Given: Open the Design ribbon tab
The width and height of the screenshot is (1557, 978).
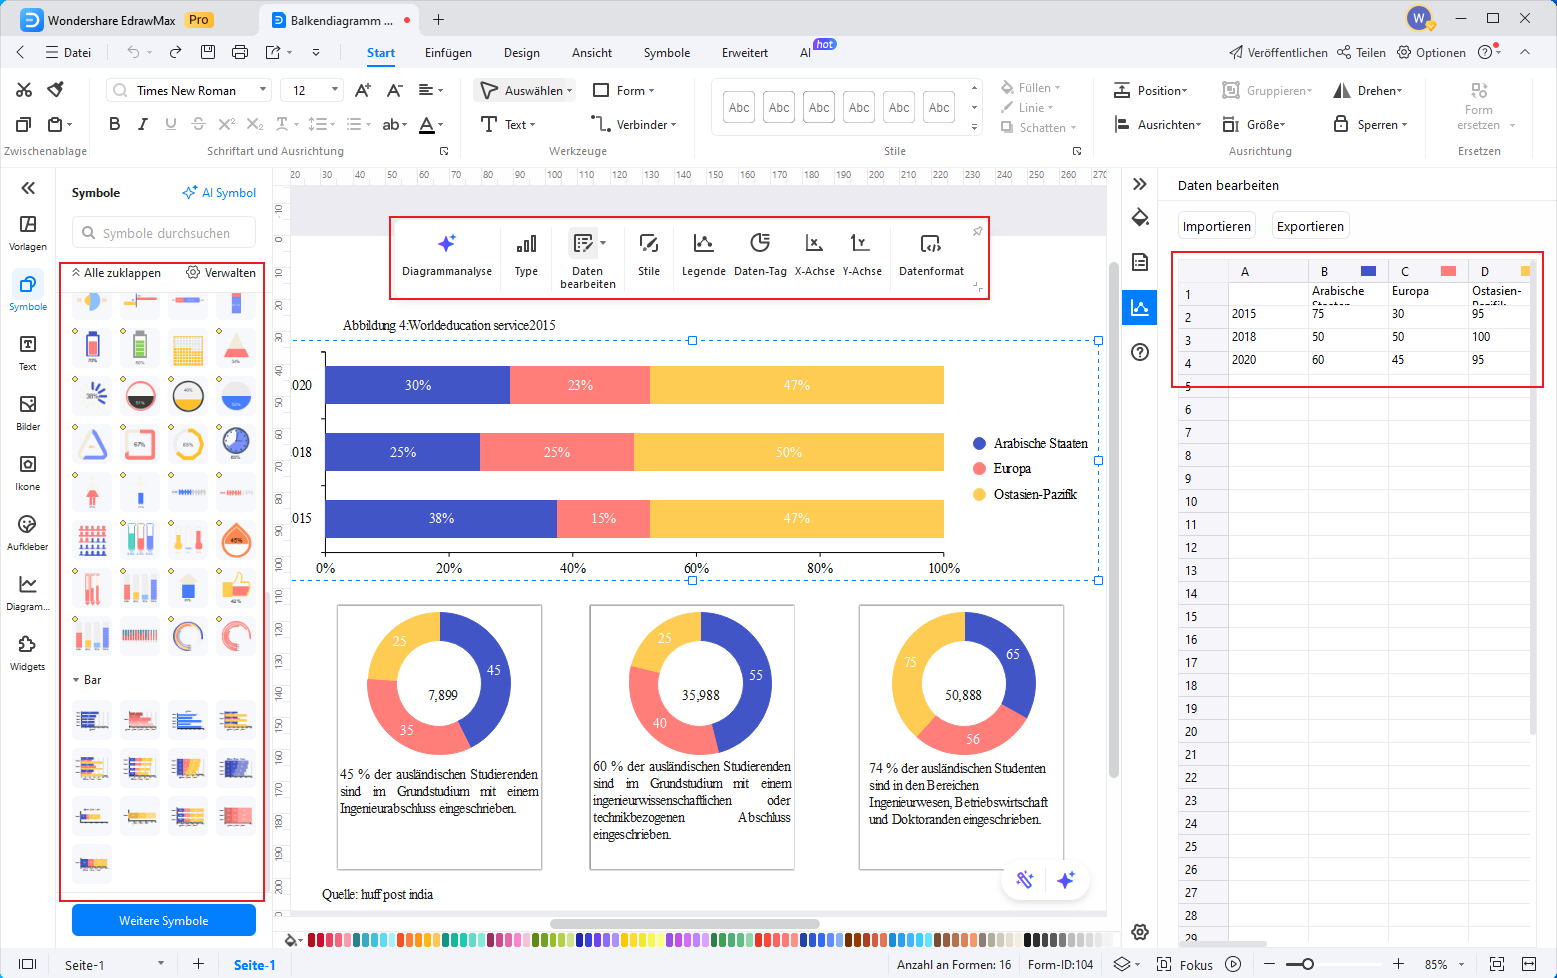Looking at the screenshot, I should [521, 53].
